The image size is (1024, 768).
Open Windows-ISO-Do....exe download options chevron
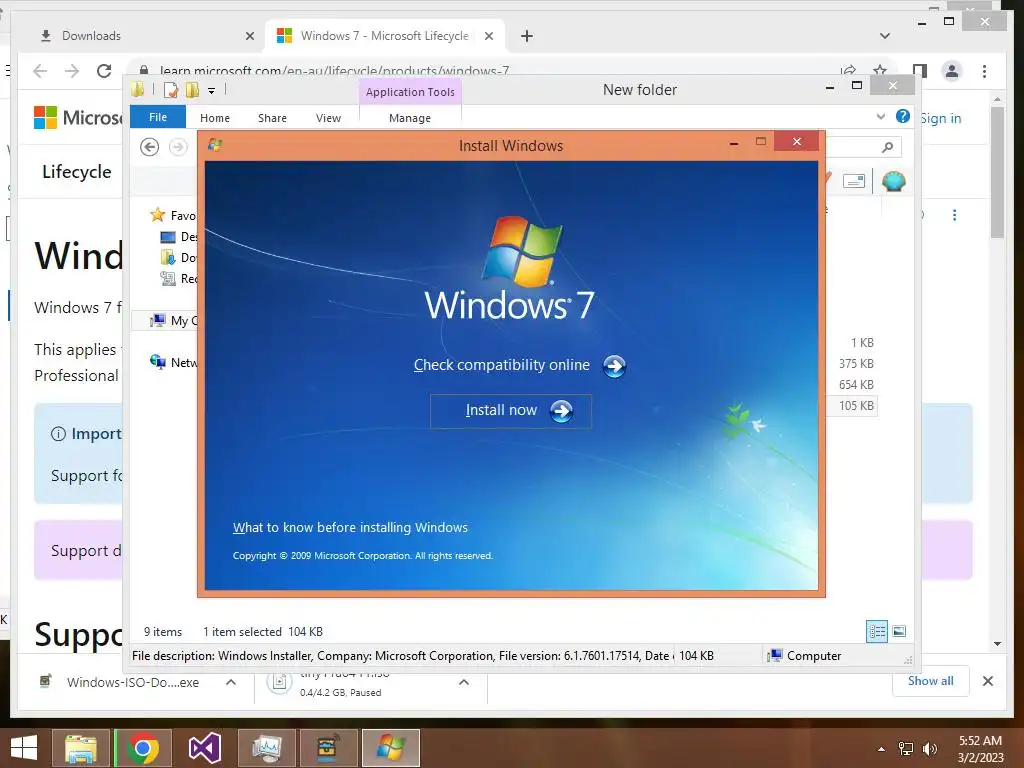pos(231,682)
